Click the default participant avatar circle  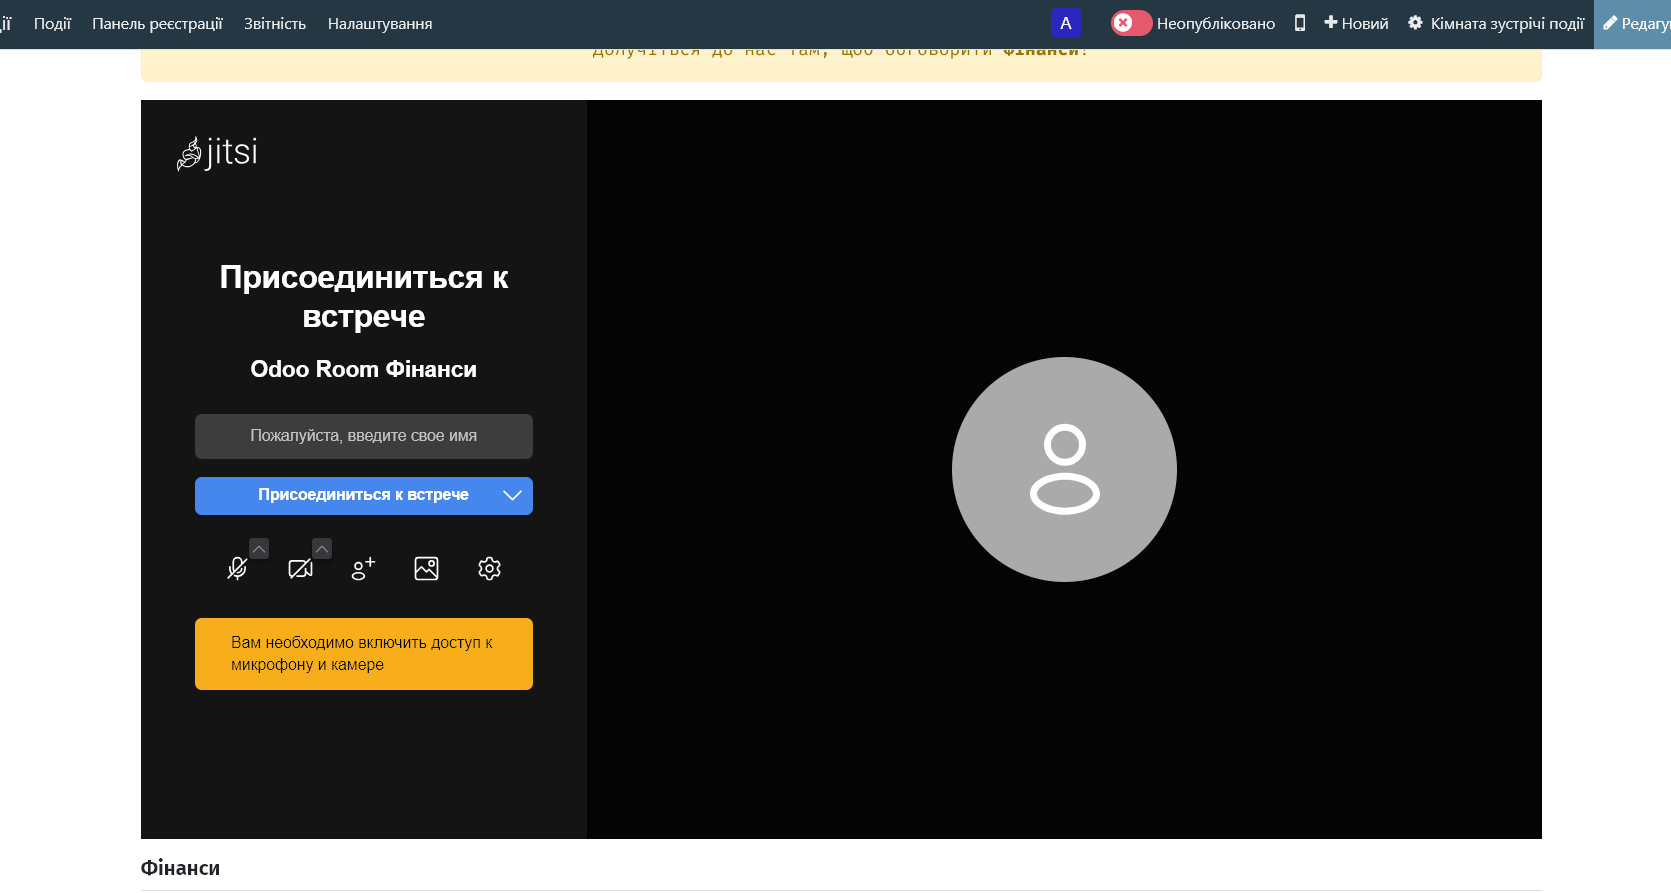pos(1064,469)
